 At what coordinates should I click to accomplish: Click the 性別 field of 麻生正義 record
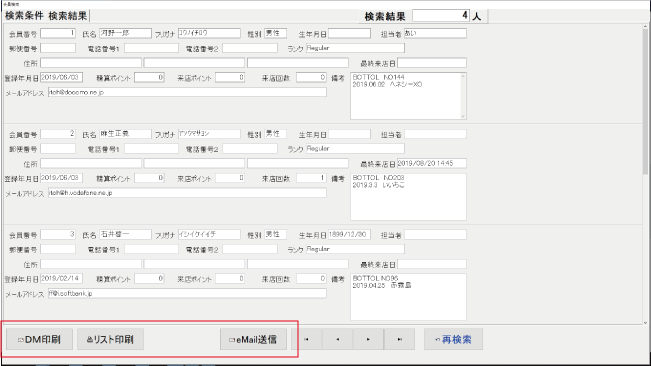click(276, 134)
